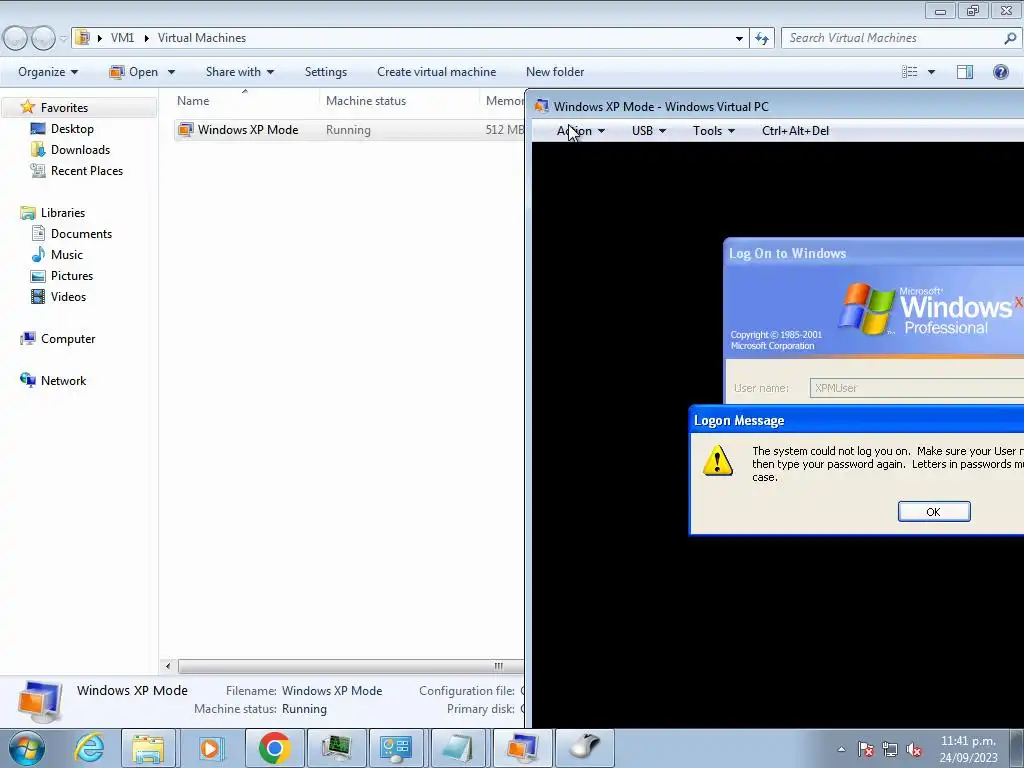Viewport: 1024px width, 768px height.
Task: Show hidden system tray icons
Action: (841, 749)
